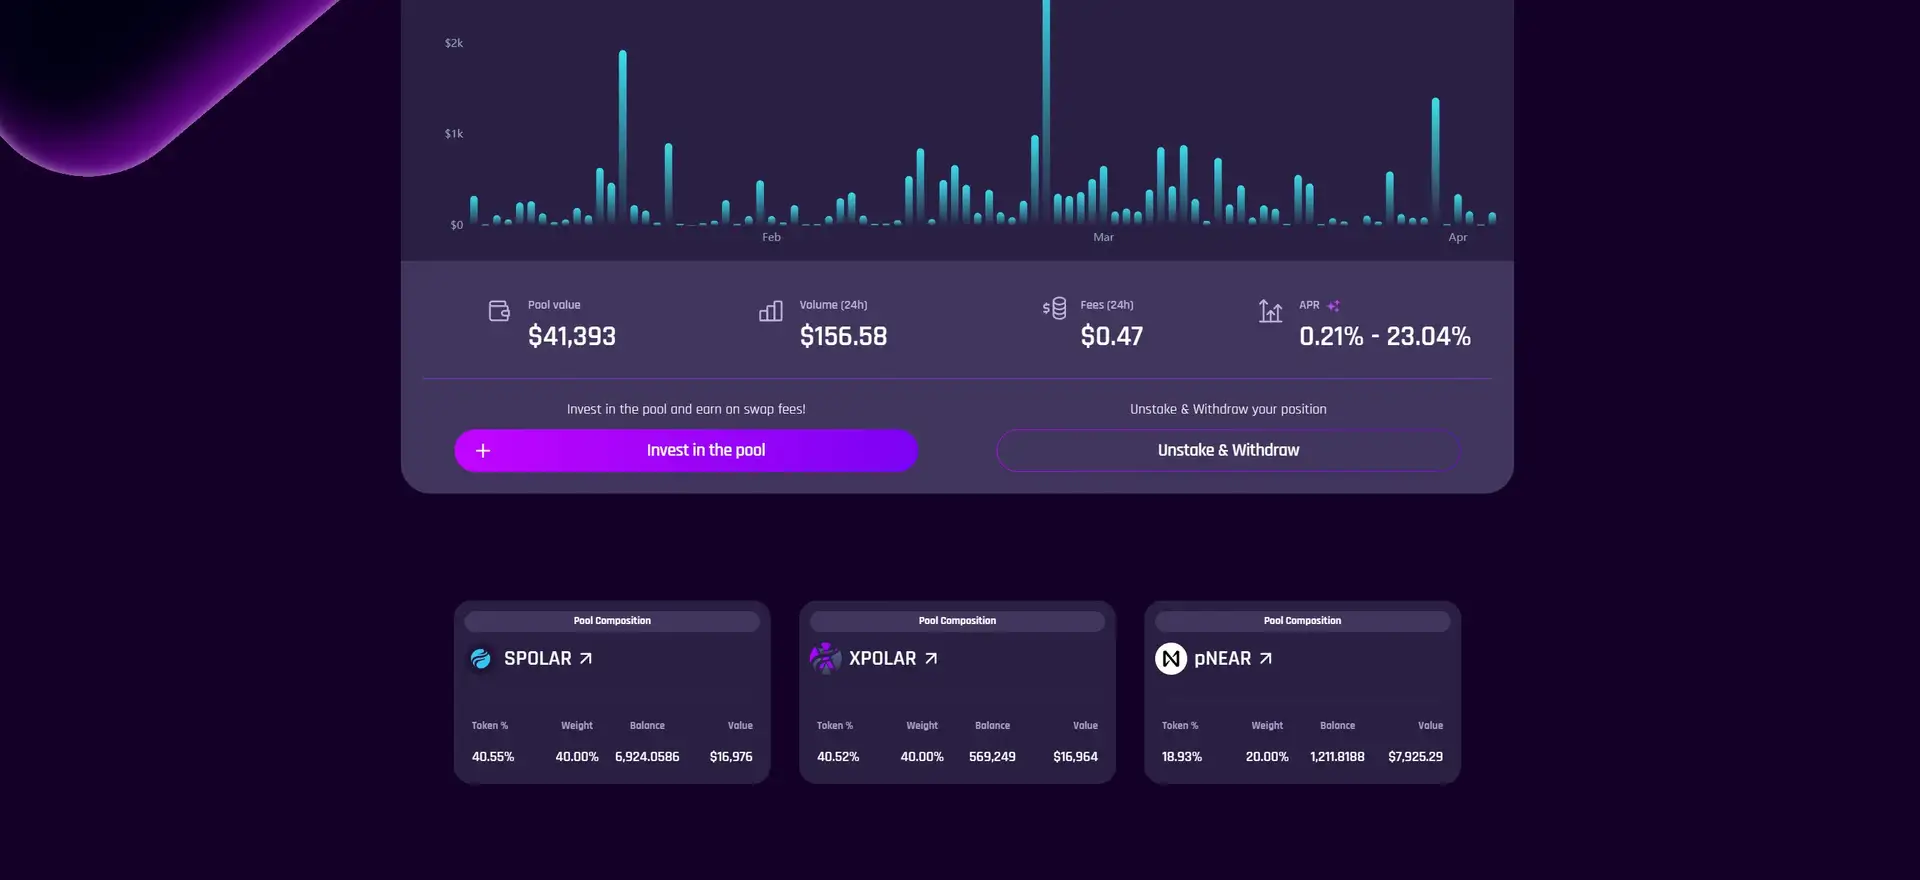Select the tallest volume bar near March
1920x880 pixels.
click(1046, 110)
